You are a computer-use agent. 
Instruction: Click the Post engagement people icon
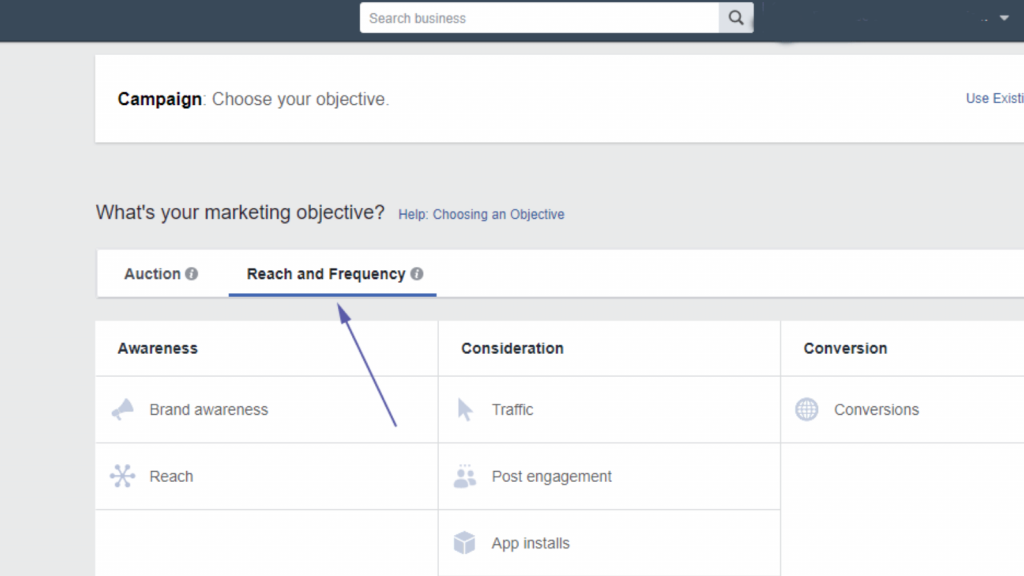pyautogui.click(x=465, y=476)
